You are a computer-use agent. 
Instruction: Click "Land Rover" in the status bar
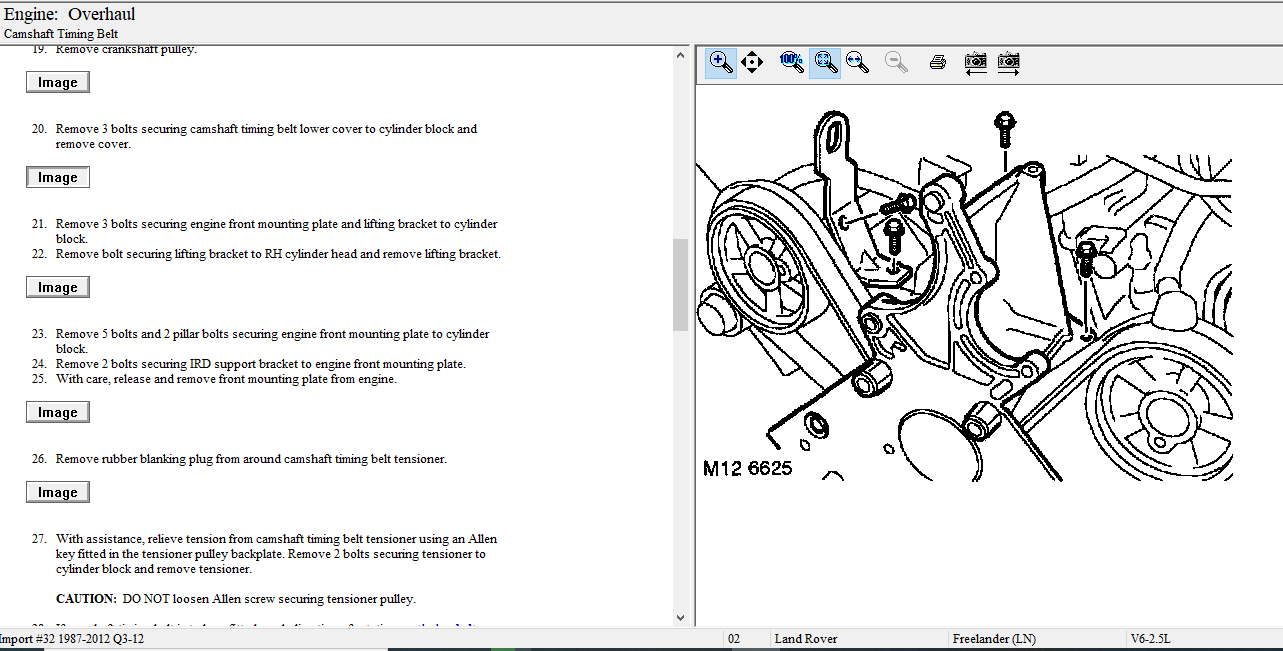click(x=806, y=638)
